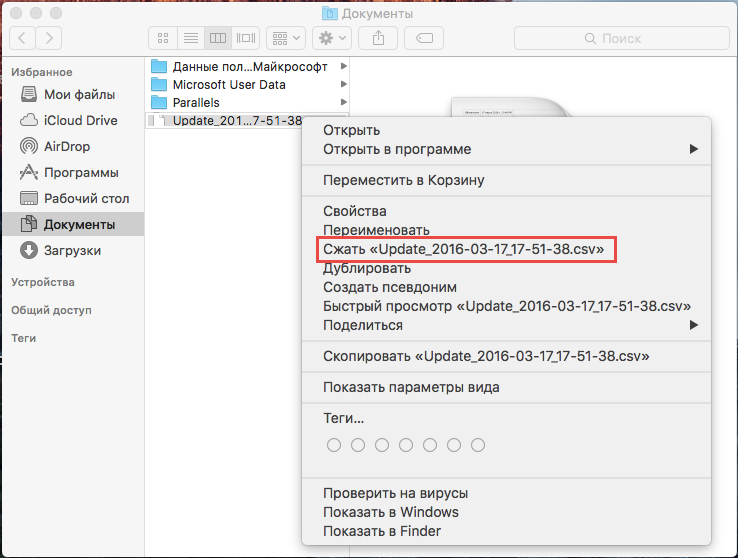Choose Переместить в Корзину
The height and width of the screenshot is (558, 738).
tap(506, 180)
